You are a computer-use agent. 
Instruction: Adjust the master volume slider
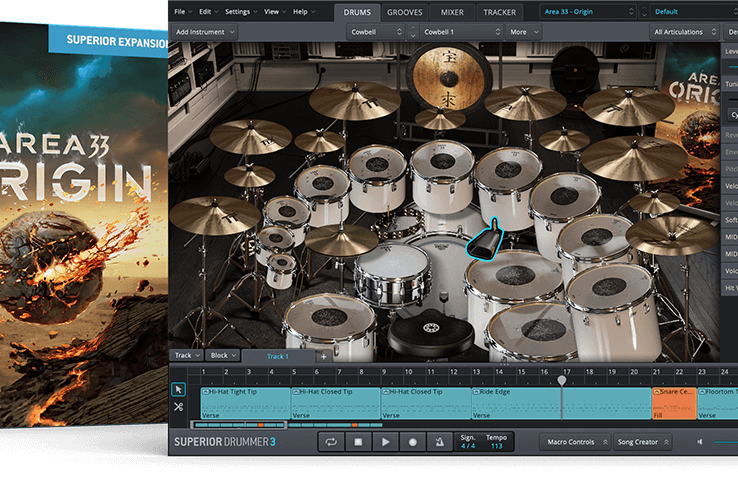726,442
